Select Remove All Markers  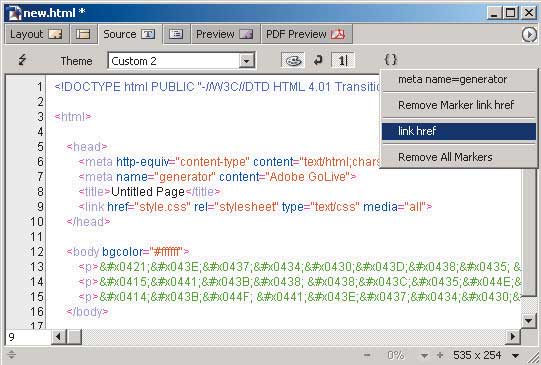459,157
